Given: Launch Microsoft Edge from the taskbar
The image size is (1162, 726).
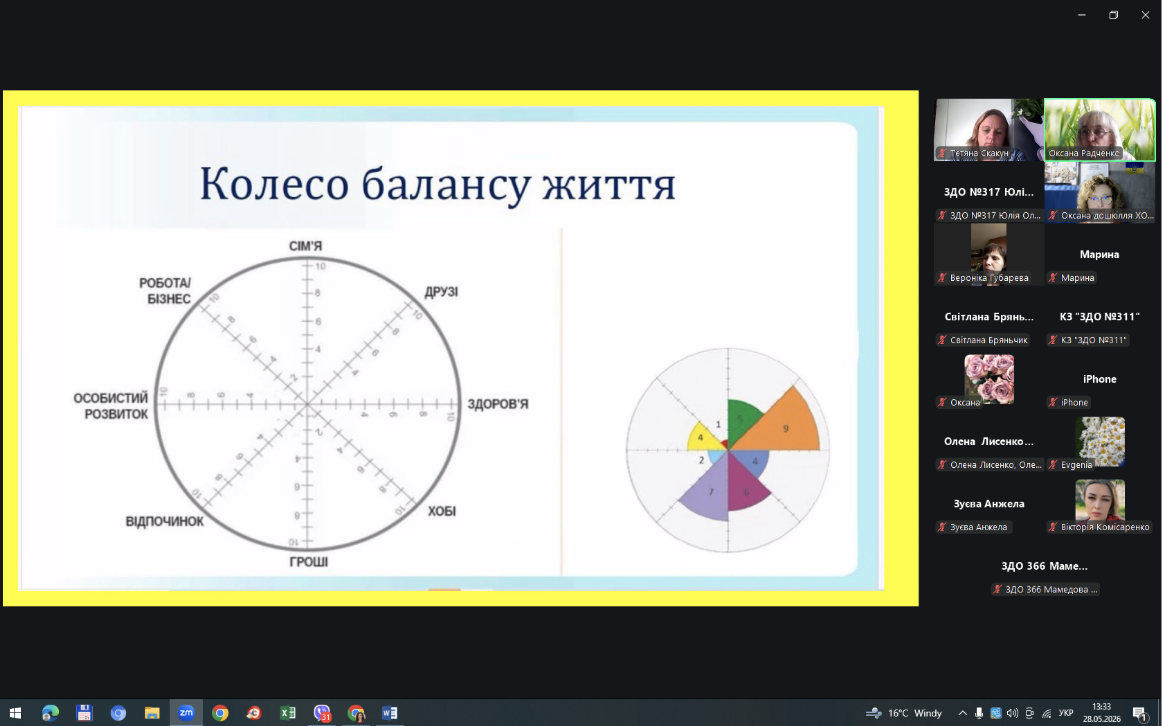Looking at the screenshot, I should tap(50, 713).
